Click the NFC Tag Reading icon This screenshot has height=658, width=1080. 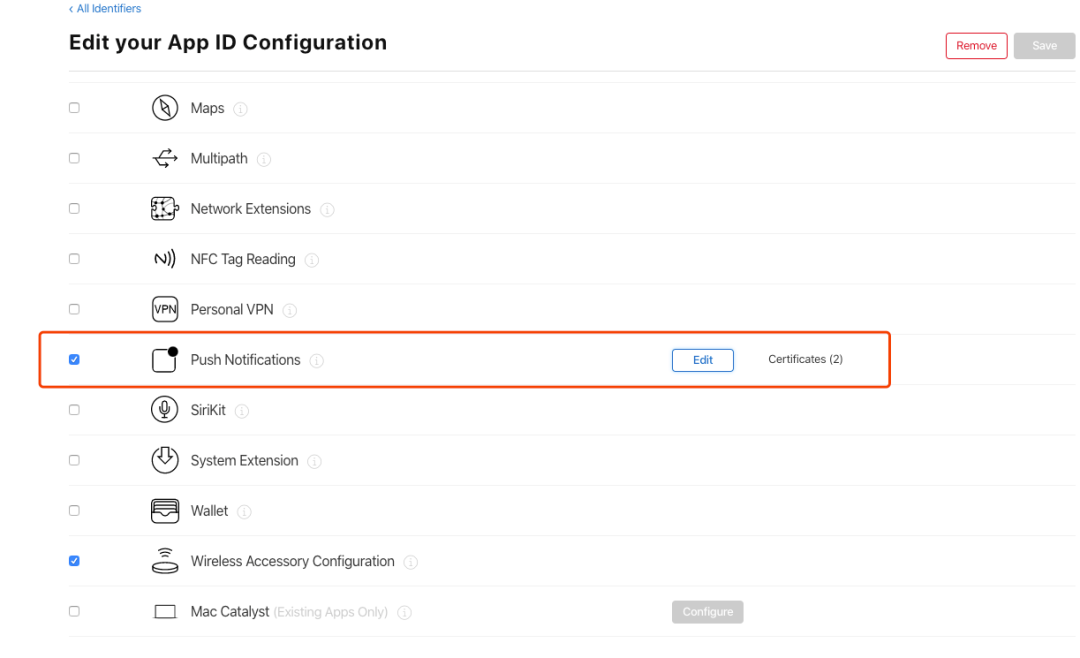pos(164,259)
